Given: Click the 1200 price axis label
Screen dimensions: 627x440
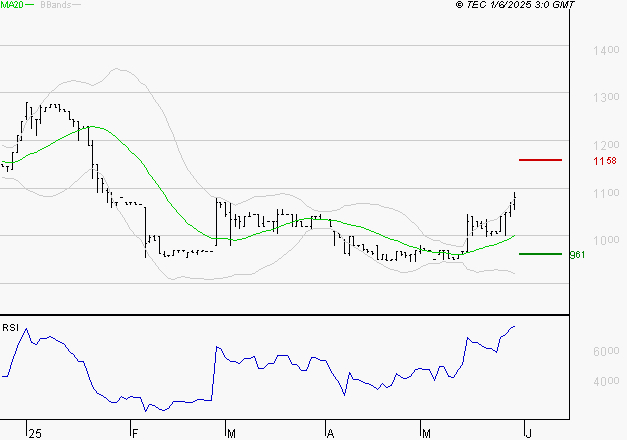Looking at the screenshot, I should (603, 145).
